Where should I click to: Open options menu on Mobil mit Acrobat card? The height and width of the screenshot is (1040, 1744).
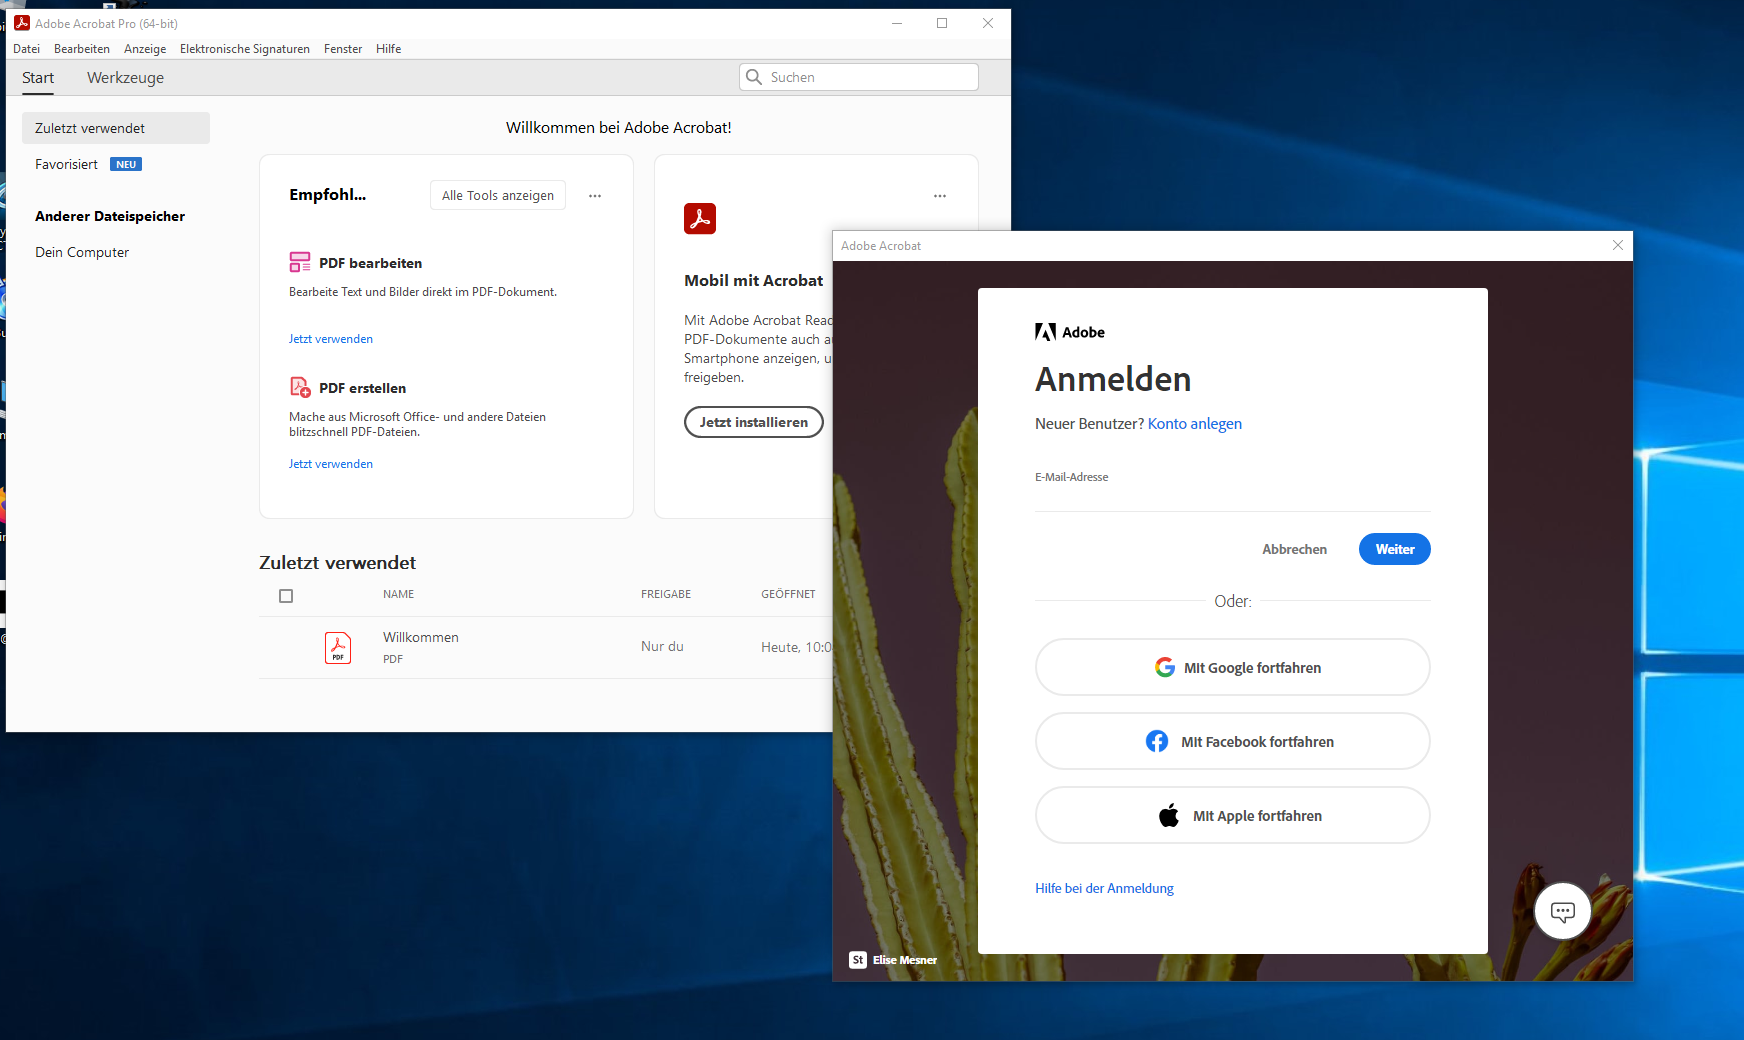pos(939,196)
